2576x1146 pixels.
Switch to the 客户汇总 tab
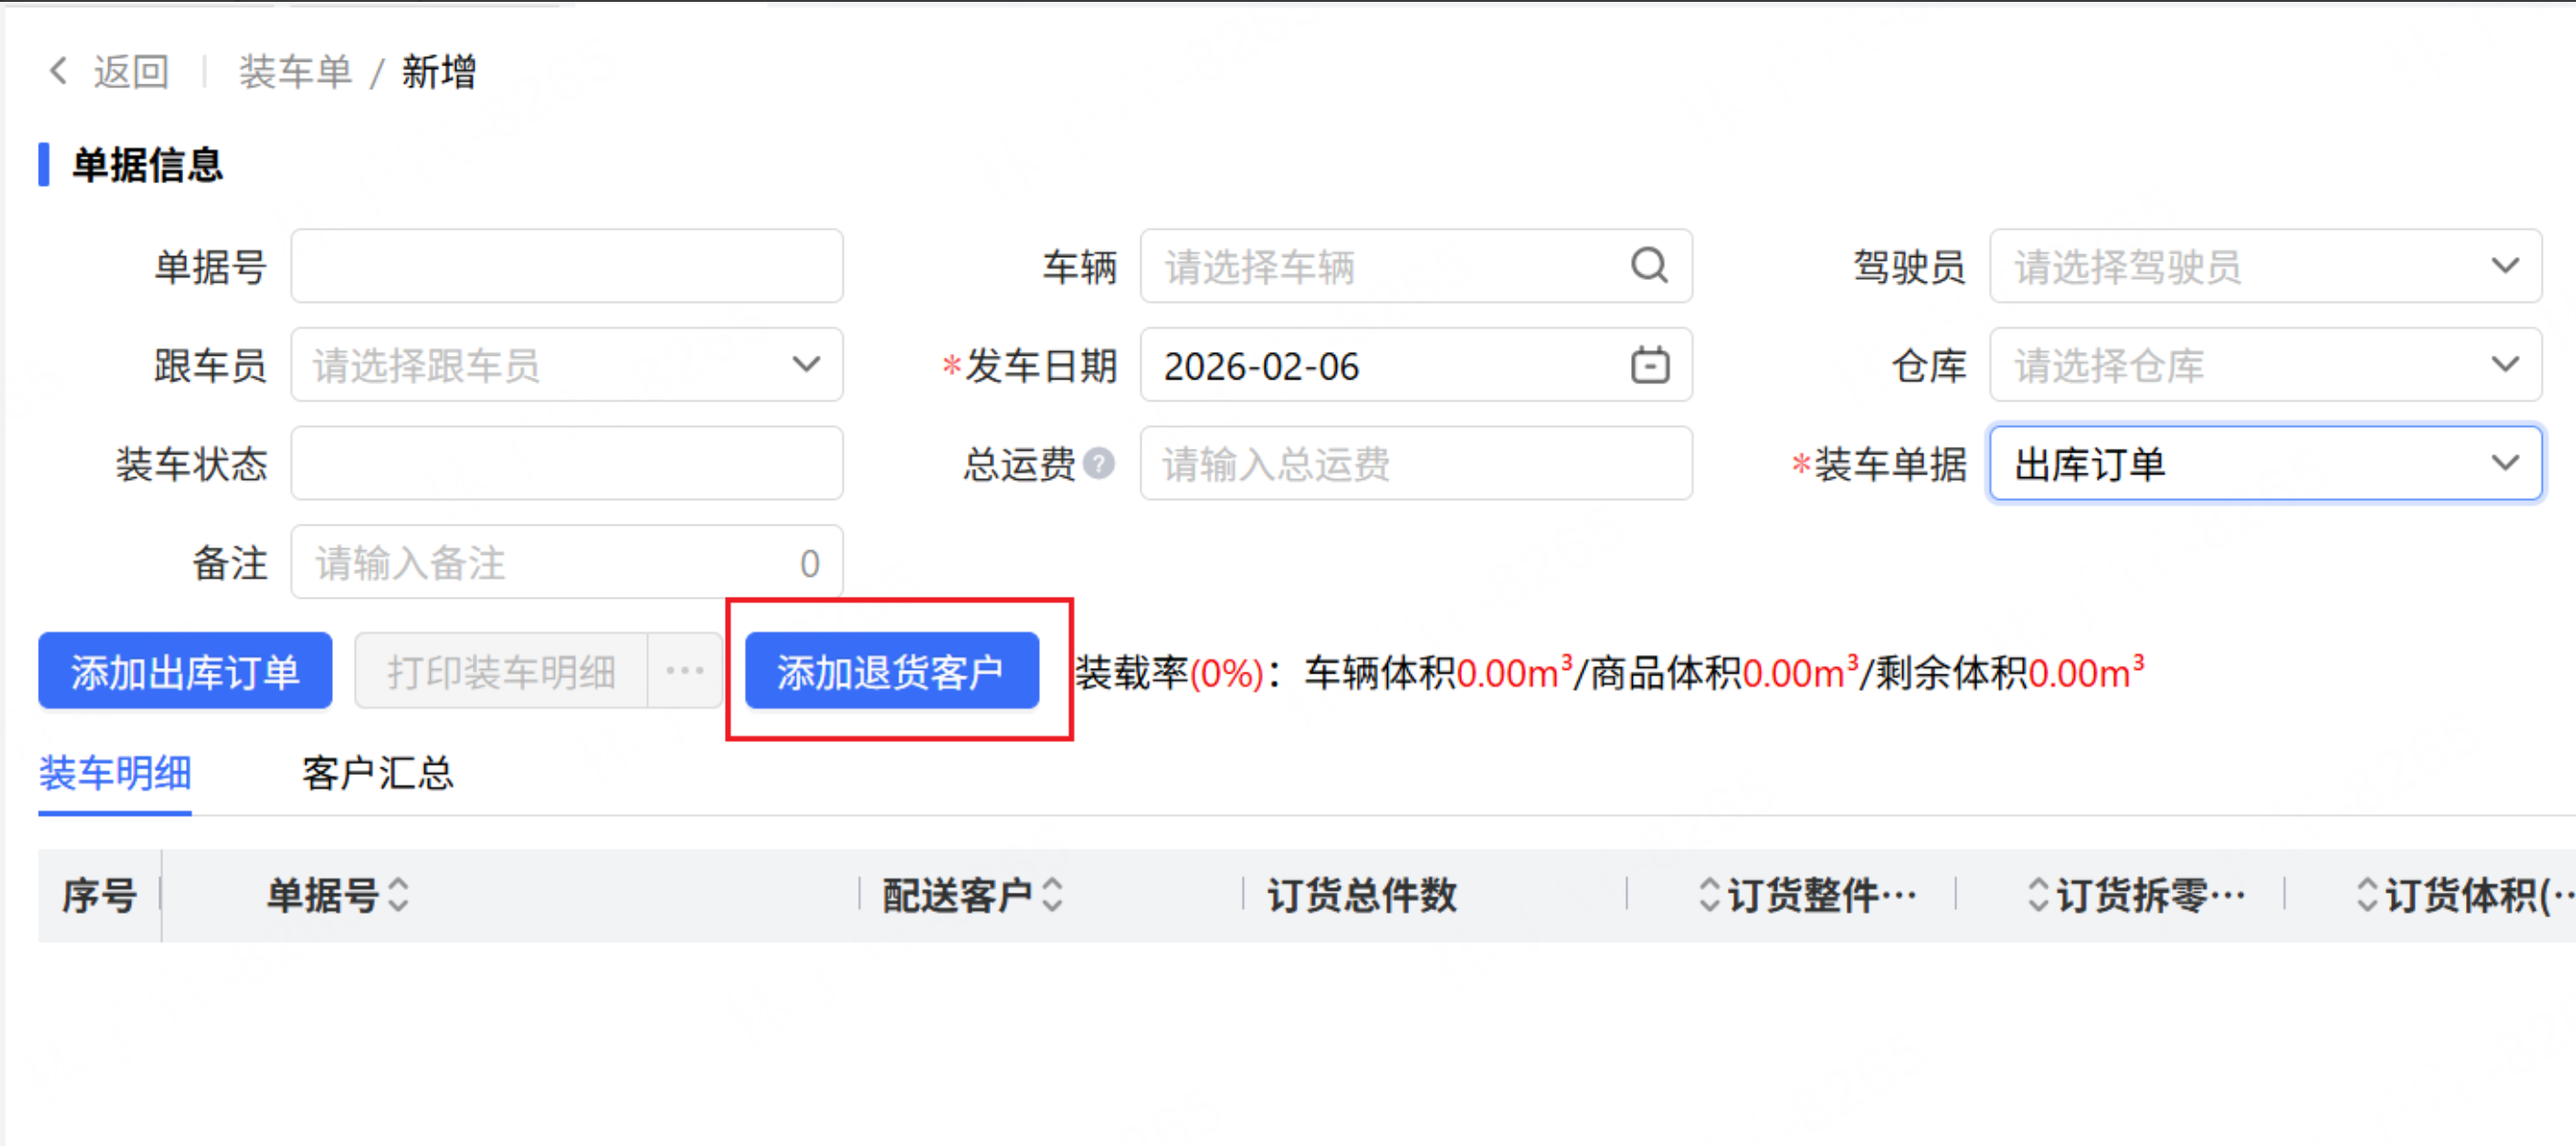click(x=377, y=773)
